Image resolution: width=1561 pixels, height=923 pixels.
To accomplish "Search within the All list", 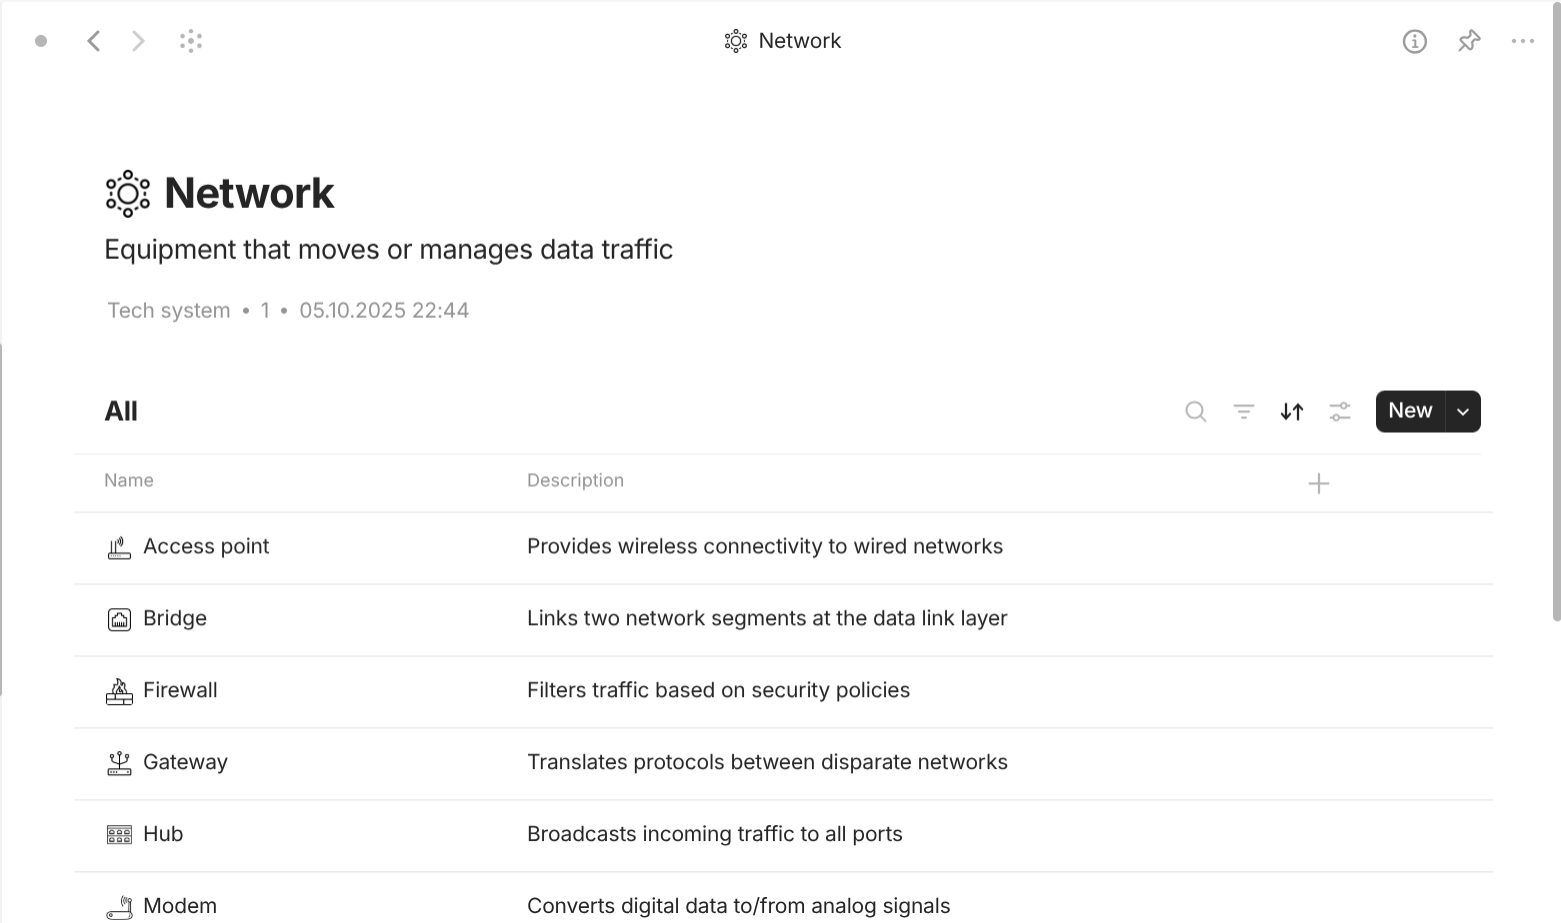I will point(1195,411).
